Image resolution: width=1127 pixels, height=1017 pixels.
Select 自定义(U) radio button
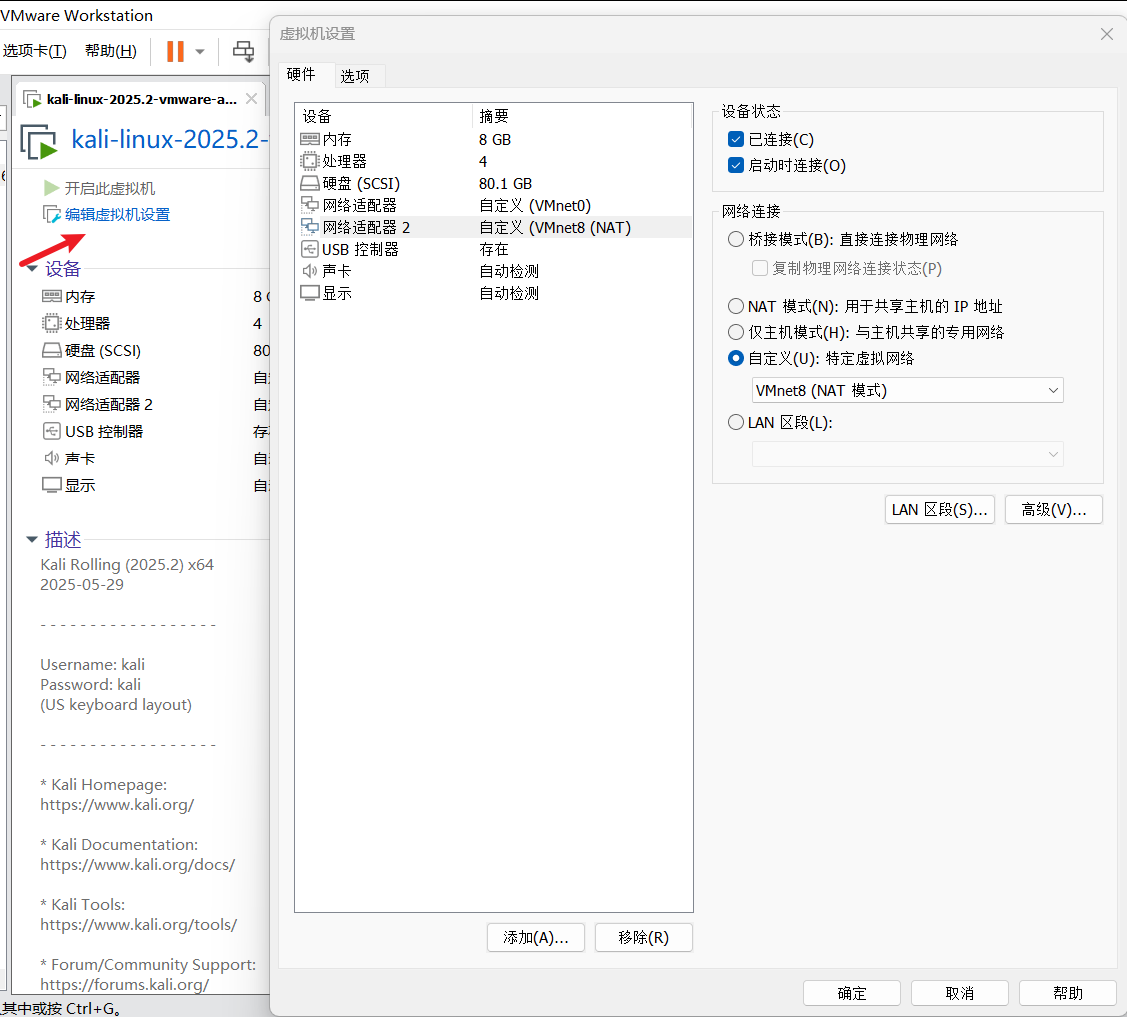(735, 358)
